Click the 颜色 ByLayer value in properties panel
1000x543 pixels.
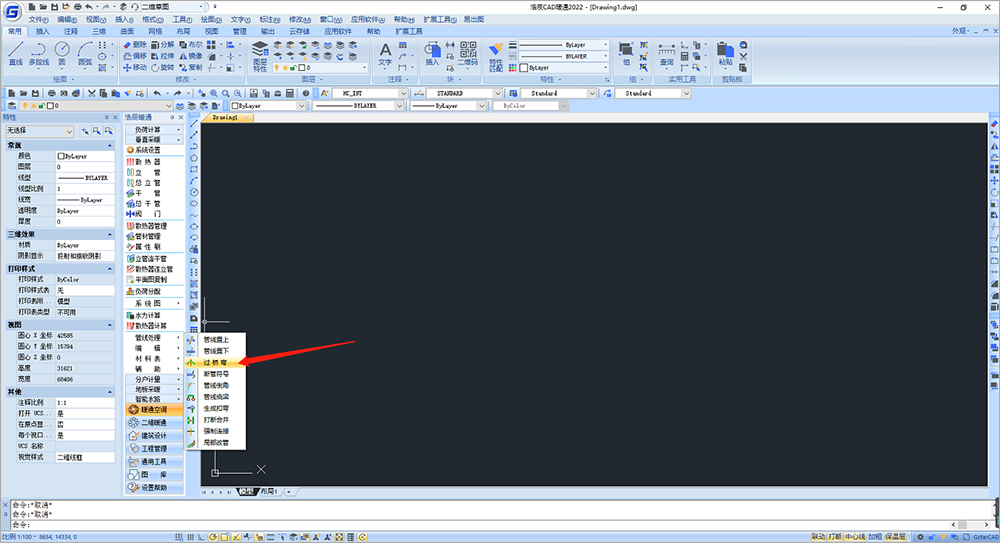click(x=85, y=156)
